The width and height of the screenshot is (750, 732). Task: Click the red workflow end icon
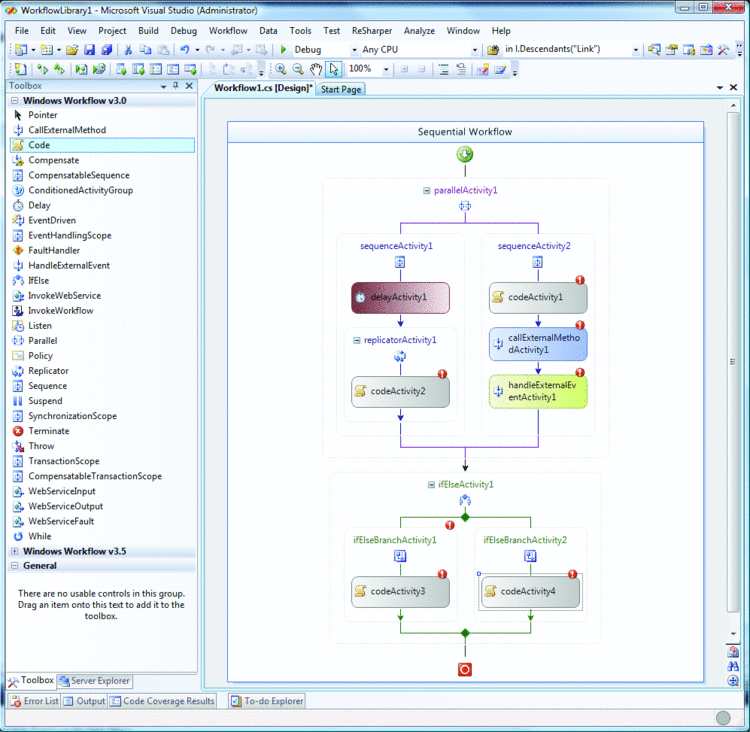point(465,669)
